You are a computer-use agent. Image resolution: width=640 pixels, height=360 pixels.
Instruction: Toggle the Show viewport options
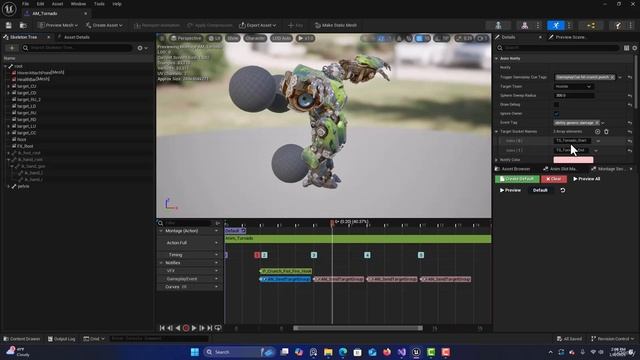pos(233,38)
